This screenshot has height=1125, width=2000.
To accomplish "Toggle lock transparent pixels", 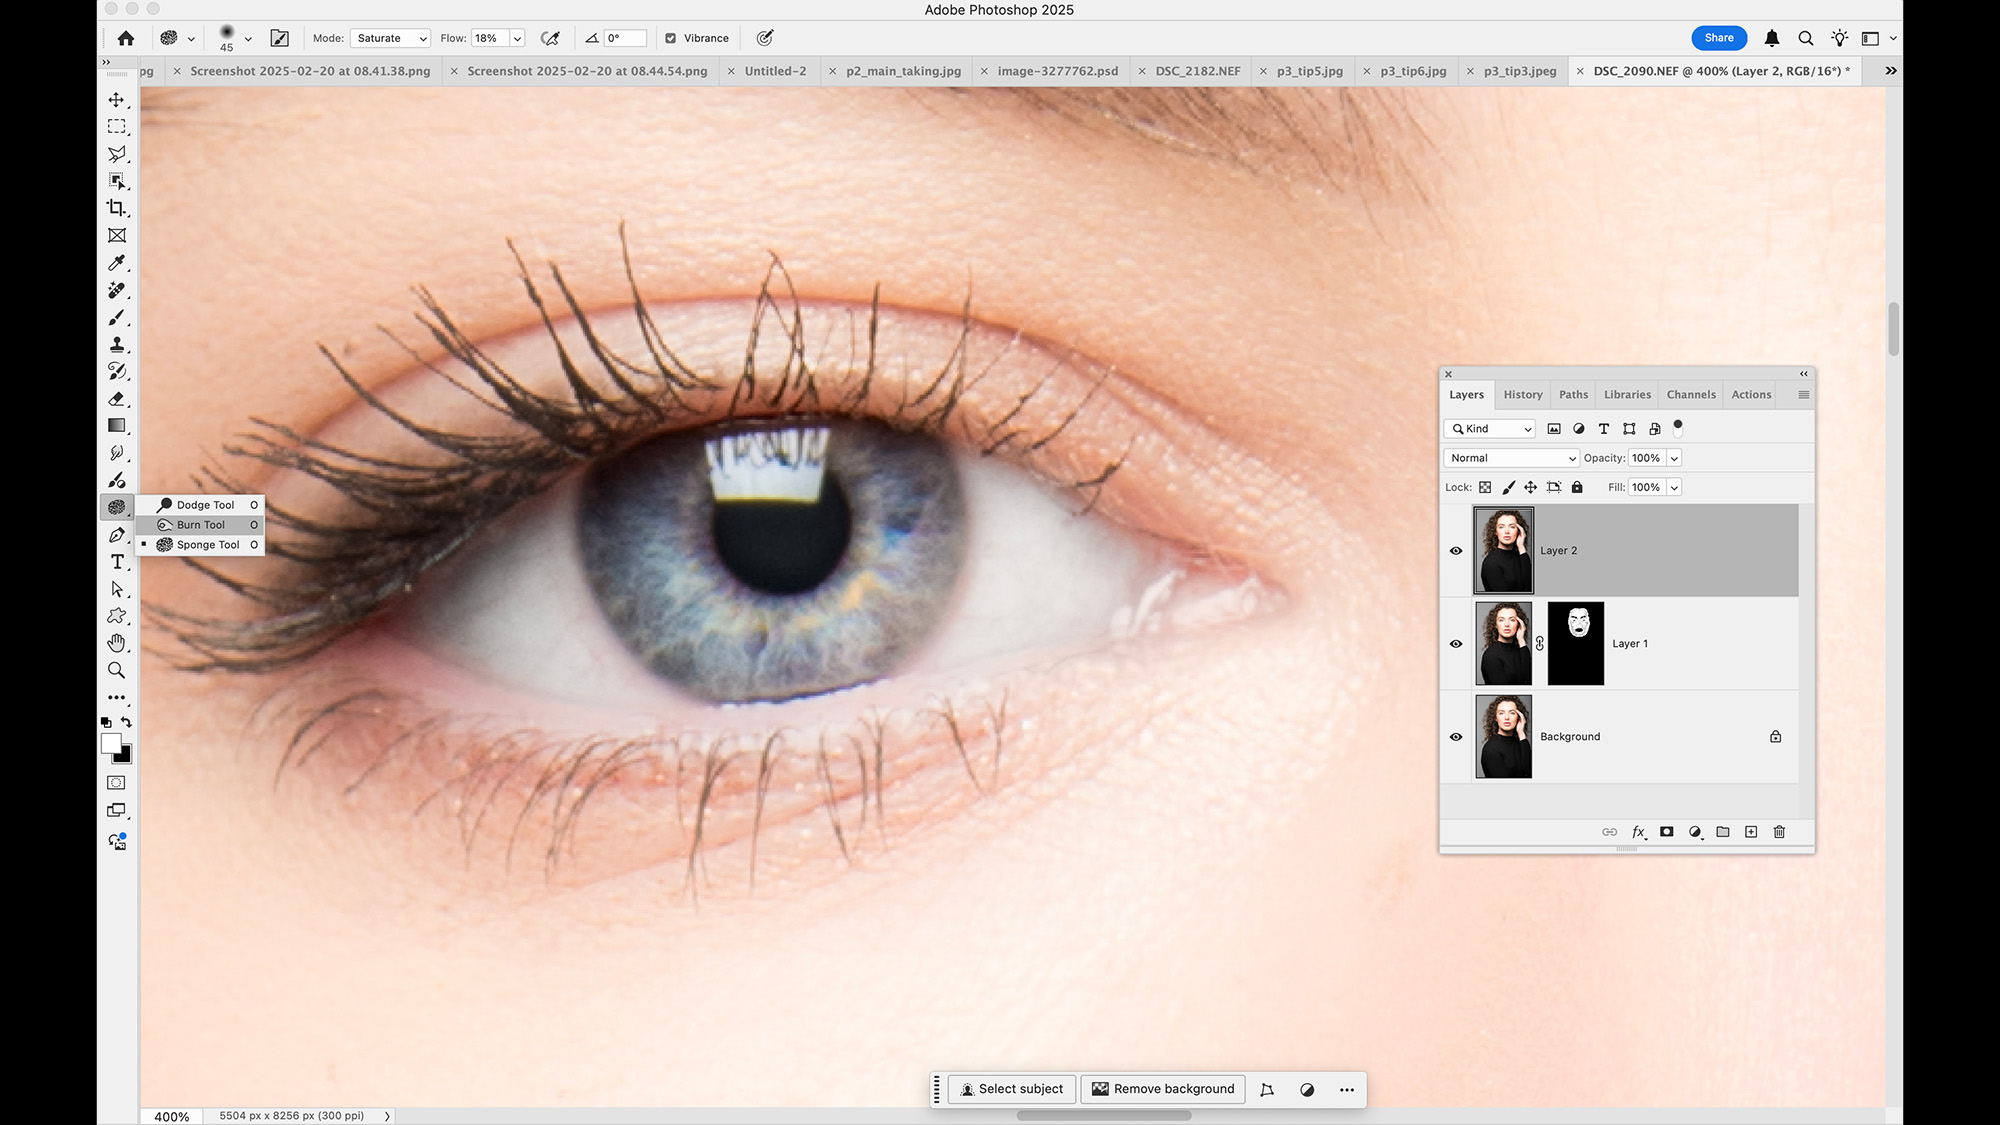I will pyautogui.click(x=1485, y=487).
